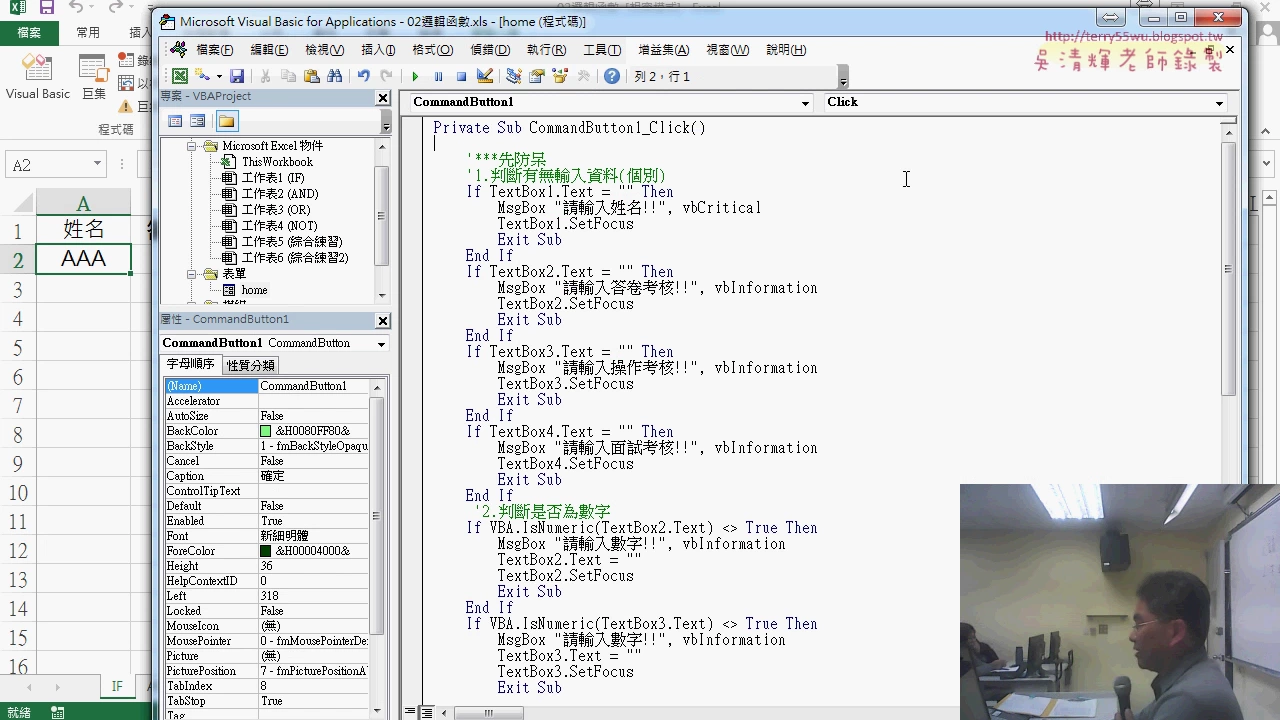Viewport: 1280px width, 720px height.
Task: Collapse the Microsoft Excel 物件 tree node
Action: [x=191, y=146]
